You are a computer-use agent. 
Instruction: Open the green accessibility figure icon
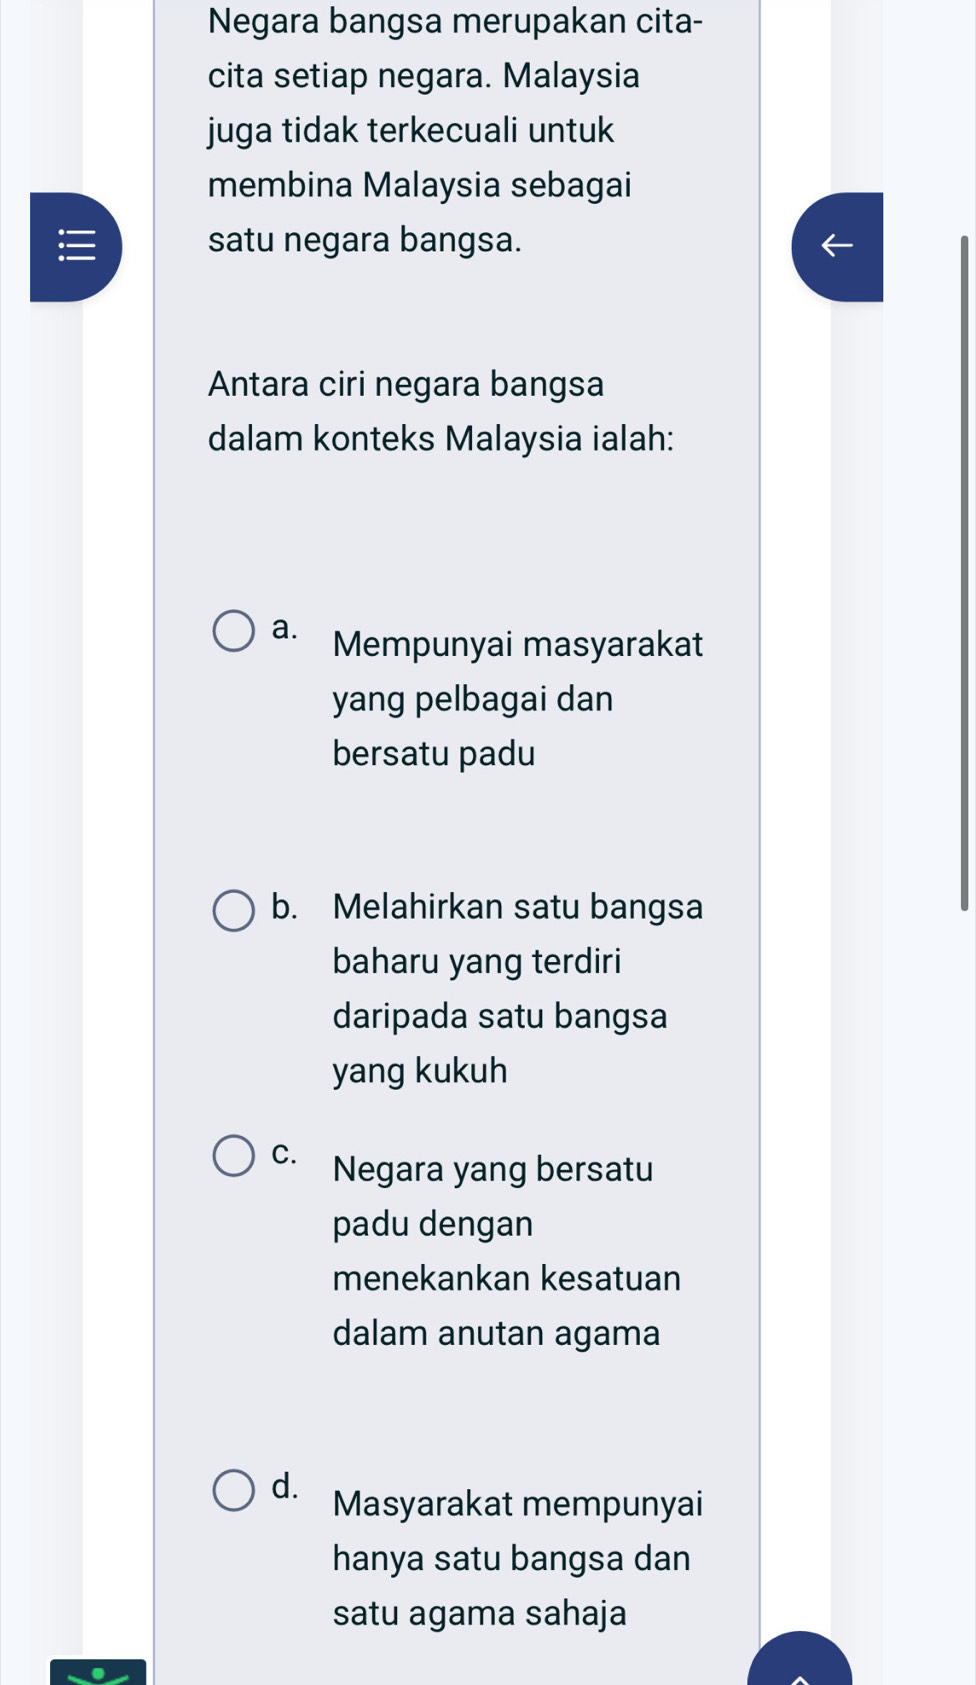98,1672
